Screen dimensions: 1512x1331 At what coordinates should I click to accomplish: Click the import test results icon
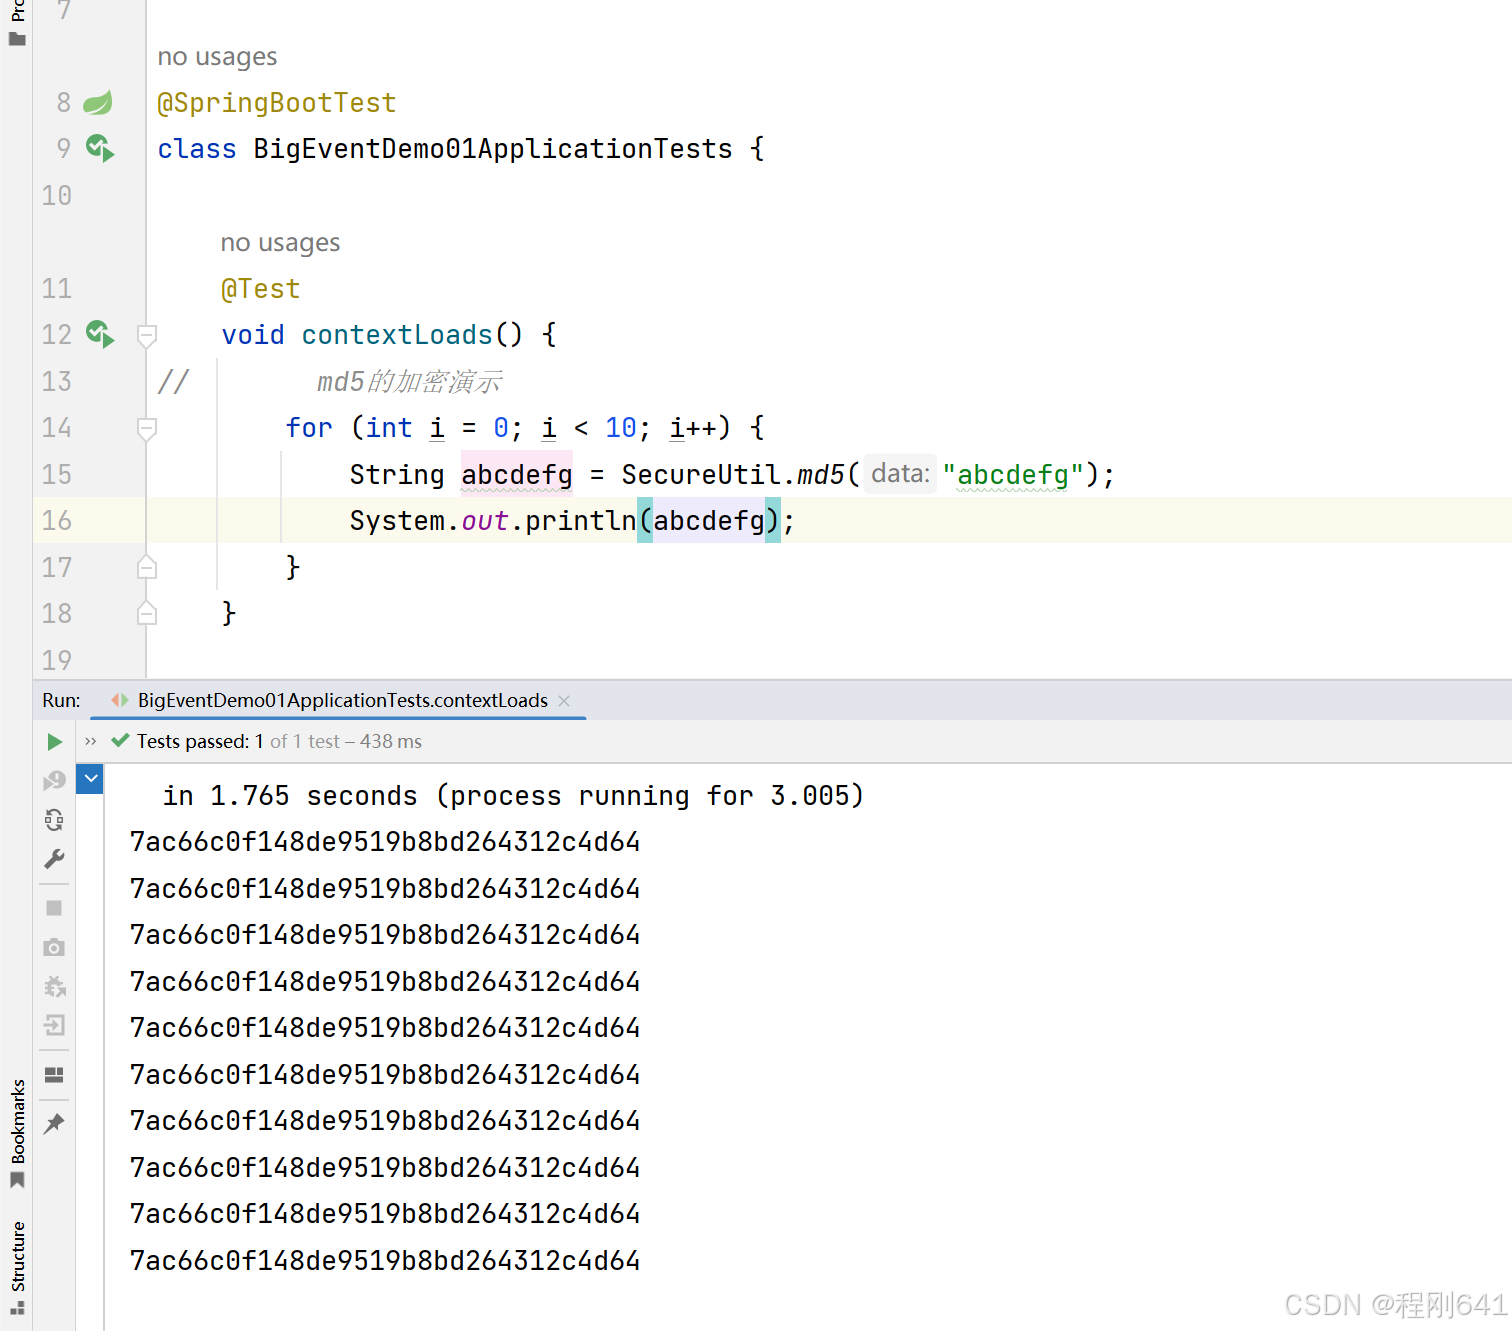[55, 1026]
